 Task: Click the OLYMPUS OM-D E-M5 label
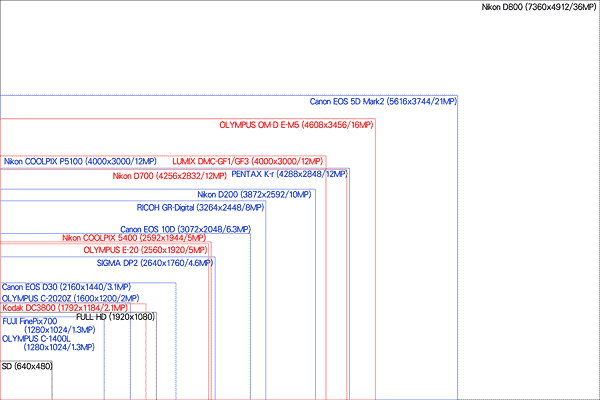point(296,125)
